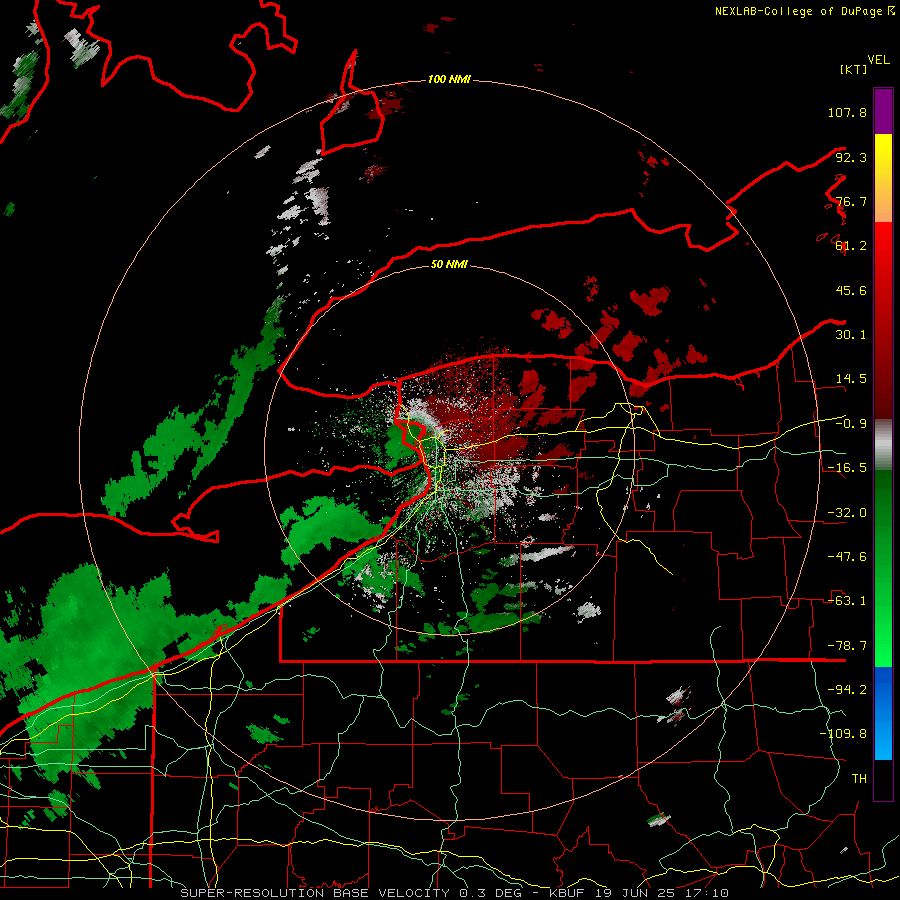The height and width of the screenshot is (900, 900).
Task: Click the -0.9 velocity scale value
Action: [851, 424]
